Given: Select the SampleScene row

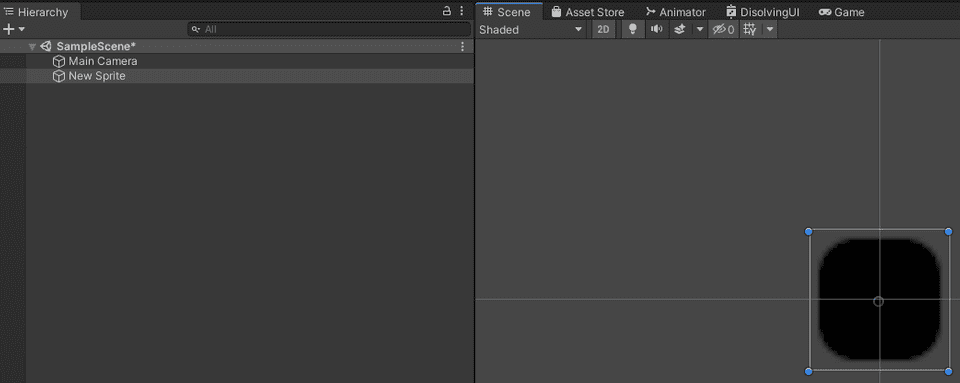Looking at the screenshot, I should point(237,46).
